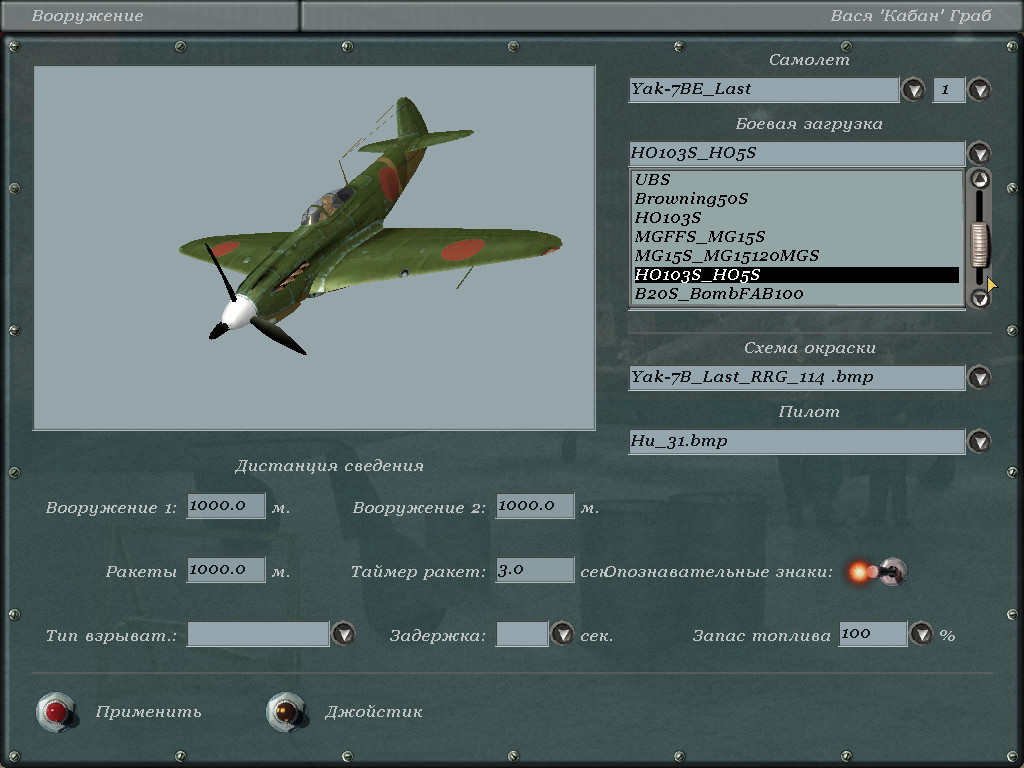The height and width of the screenshot is (768, 1024).
Task: Select MG15S_MG15120MGS loadout option
Action: [x=797, y=255]
